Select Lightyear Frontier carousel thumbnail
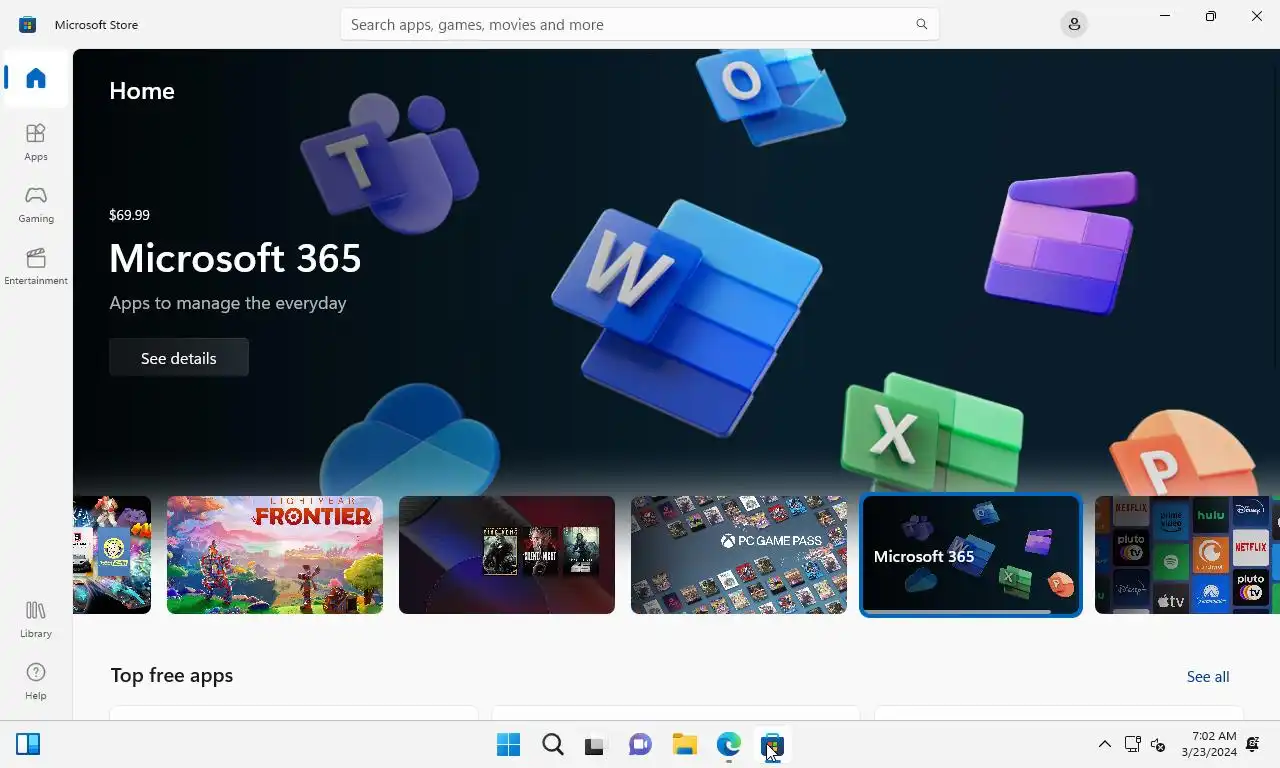Viewport: 1280px width, 768px height. (x=275, y=555)
